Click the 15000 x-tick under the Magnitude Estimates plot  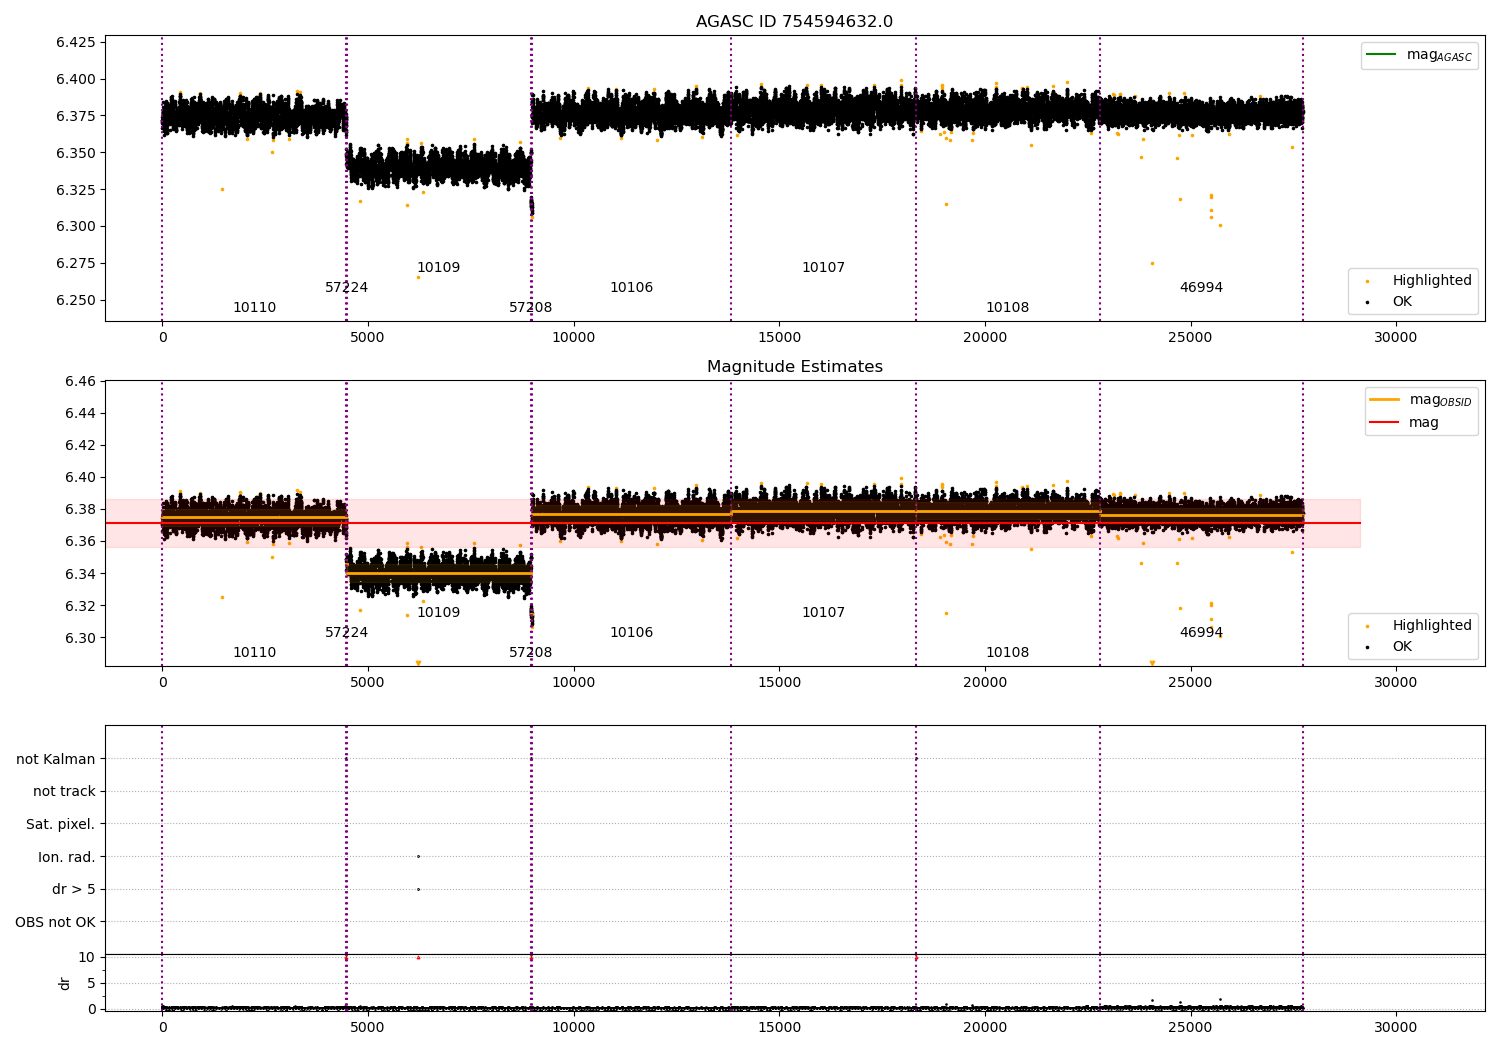pos(779,683)
